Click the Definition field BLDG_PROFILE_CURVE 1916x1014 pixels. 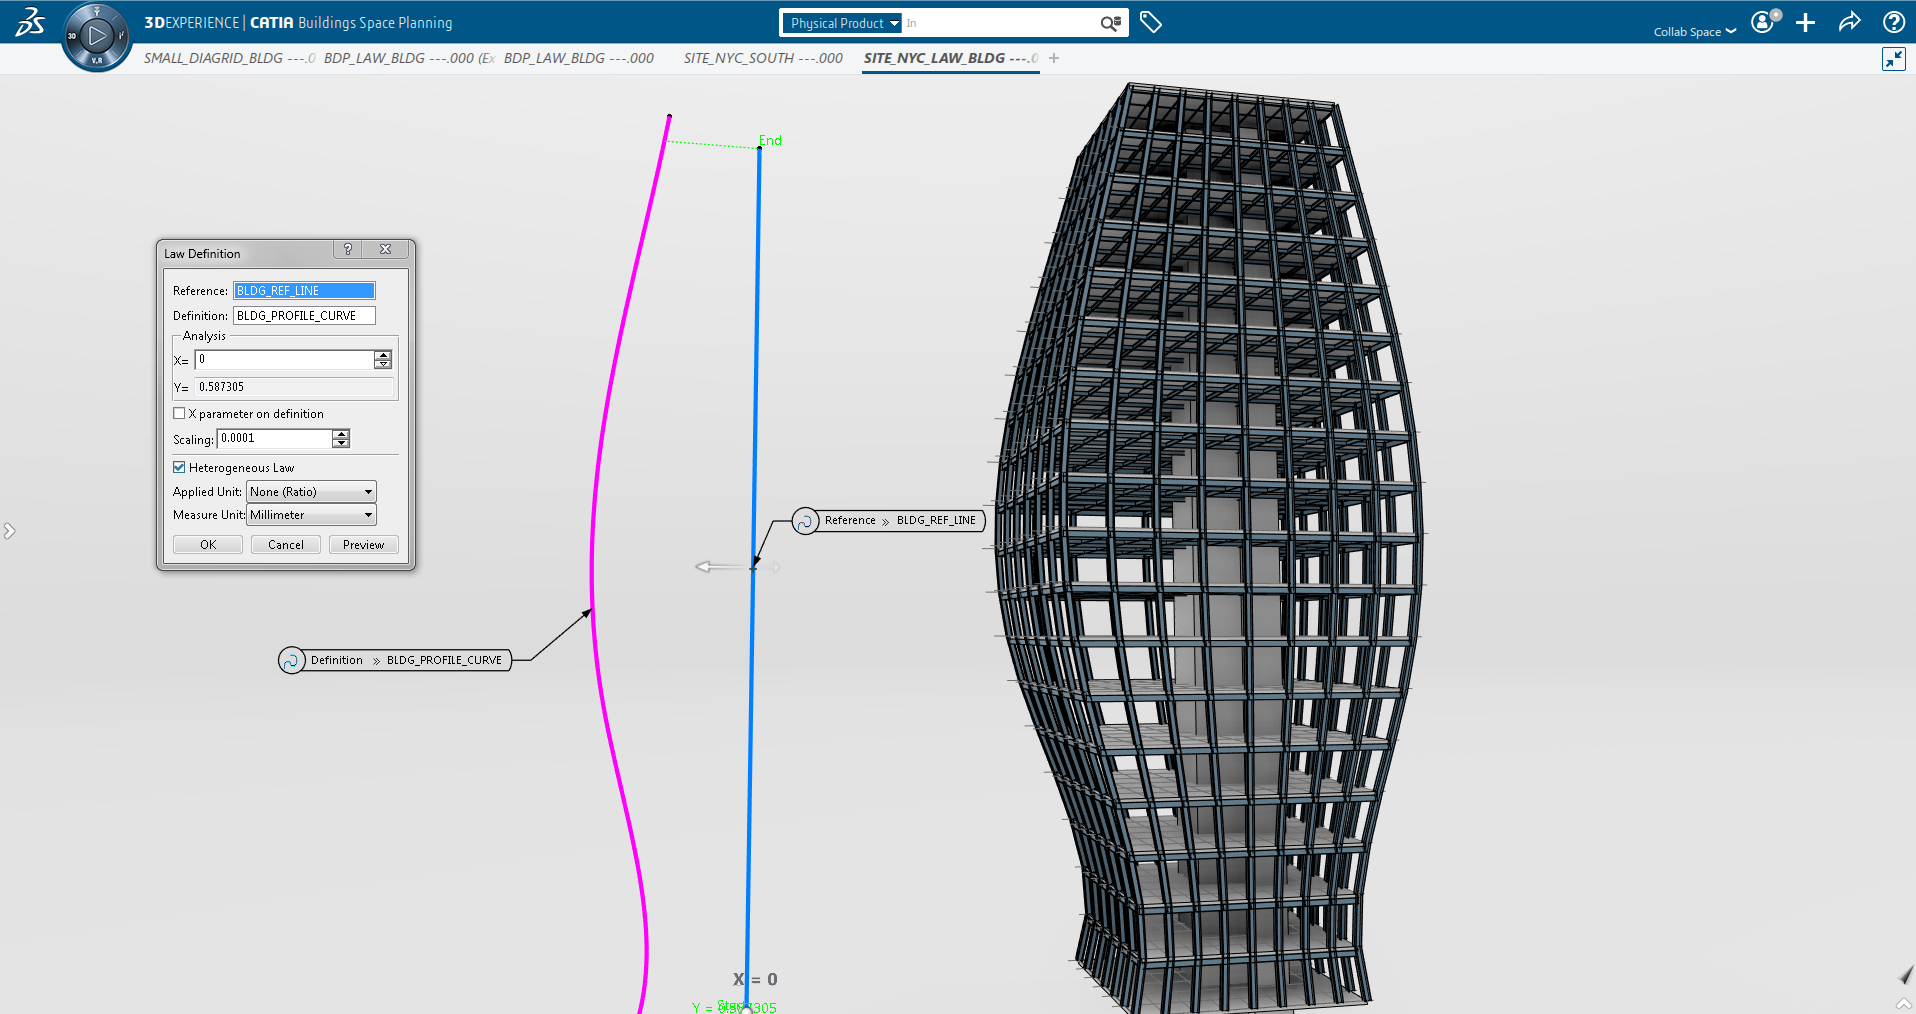[x=304, y=316]
